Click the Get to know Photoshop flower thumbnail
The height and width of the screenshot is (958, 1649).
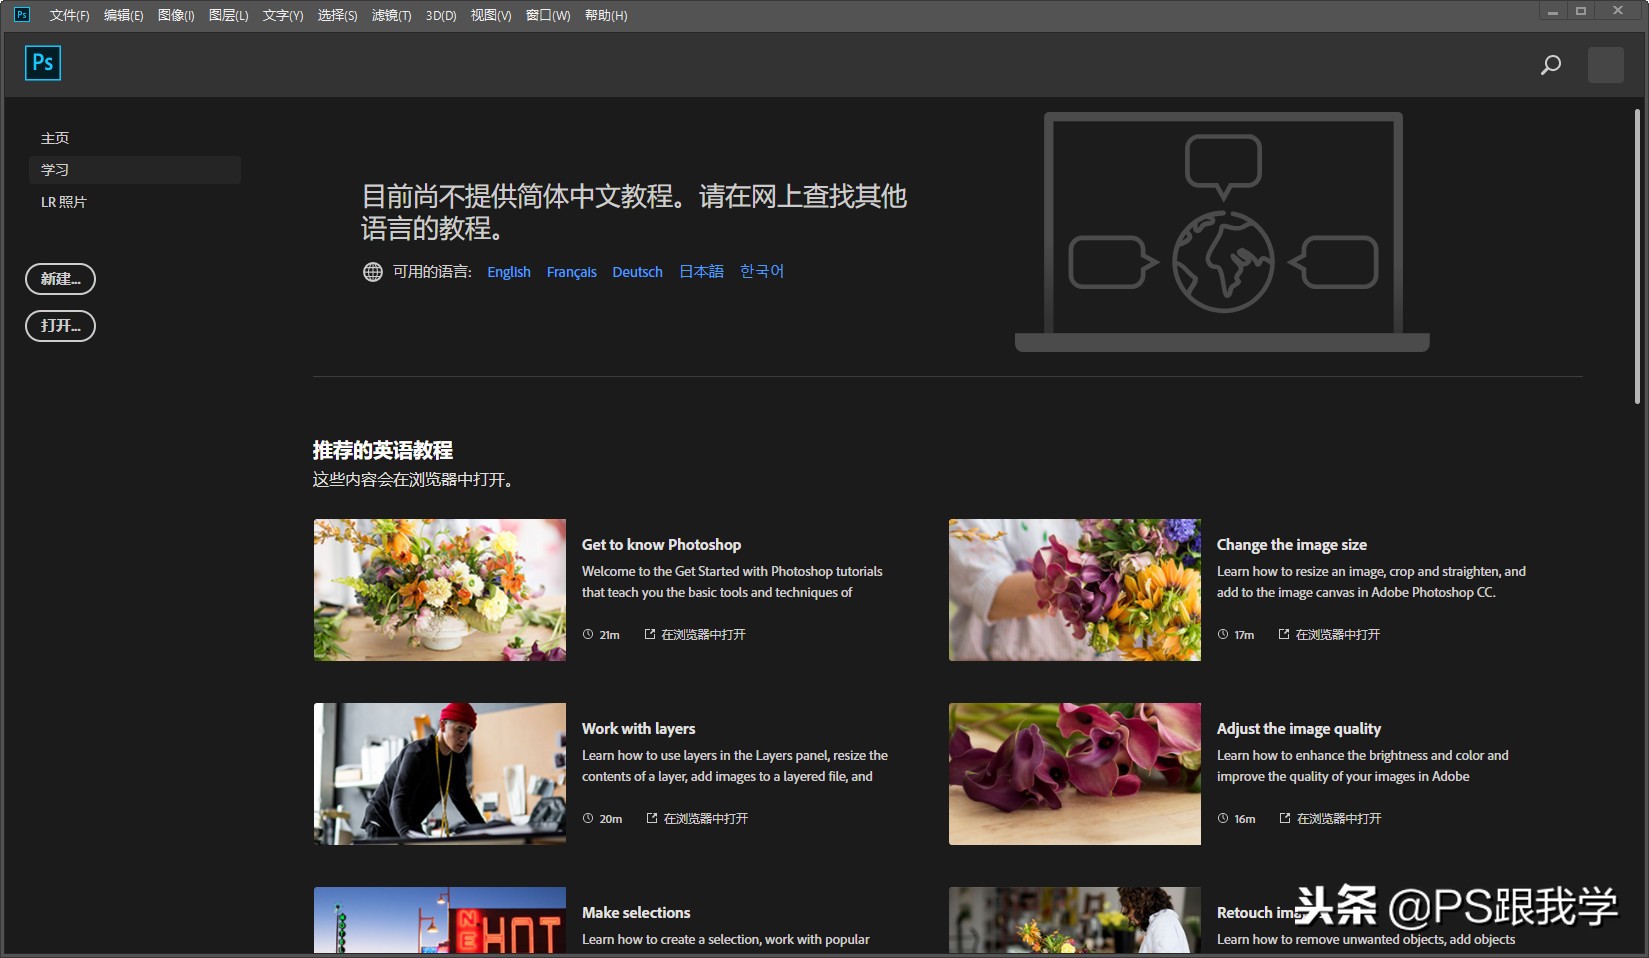[439, 589]
